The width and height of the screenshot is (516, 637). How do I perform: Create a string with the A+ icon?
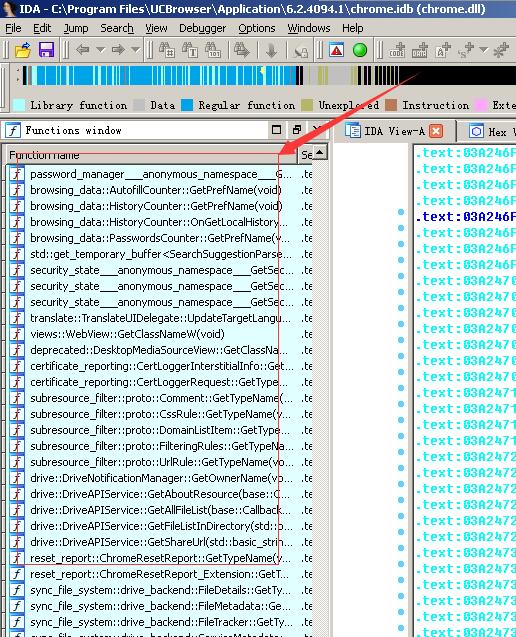click(x=443, y=50)
